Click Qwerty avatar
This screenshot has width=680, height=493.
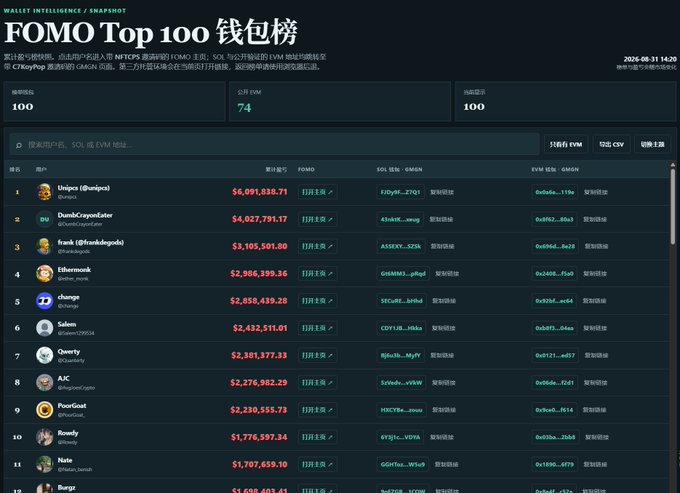point(44,355)
